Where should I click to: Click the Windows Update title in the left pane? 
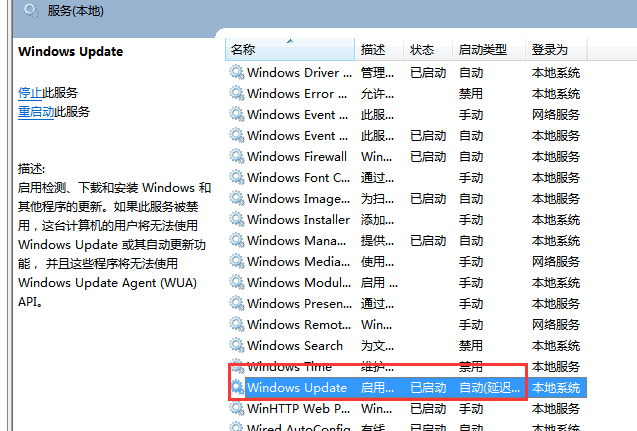[71, 52]
